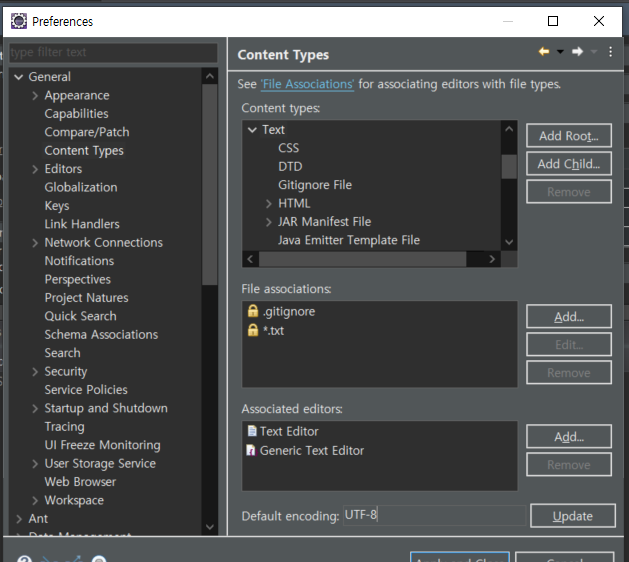Select CSS content type
This screenshot has width=629, height=562.
pyautogui.click(x=288, y=148)
